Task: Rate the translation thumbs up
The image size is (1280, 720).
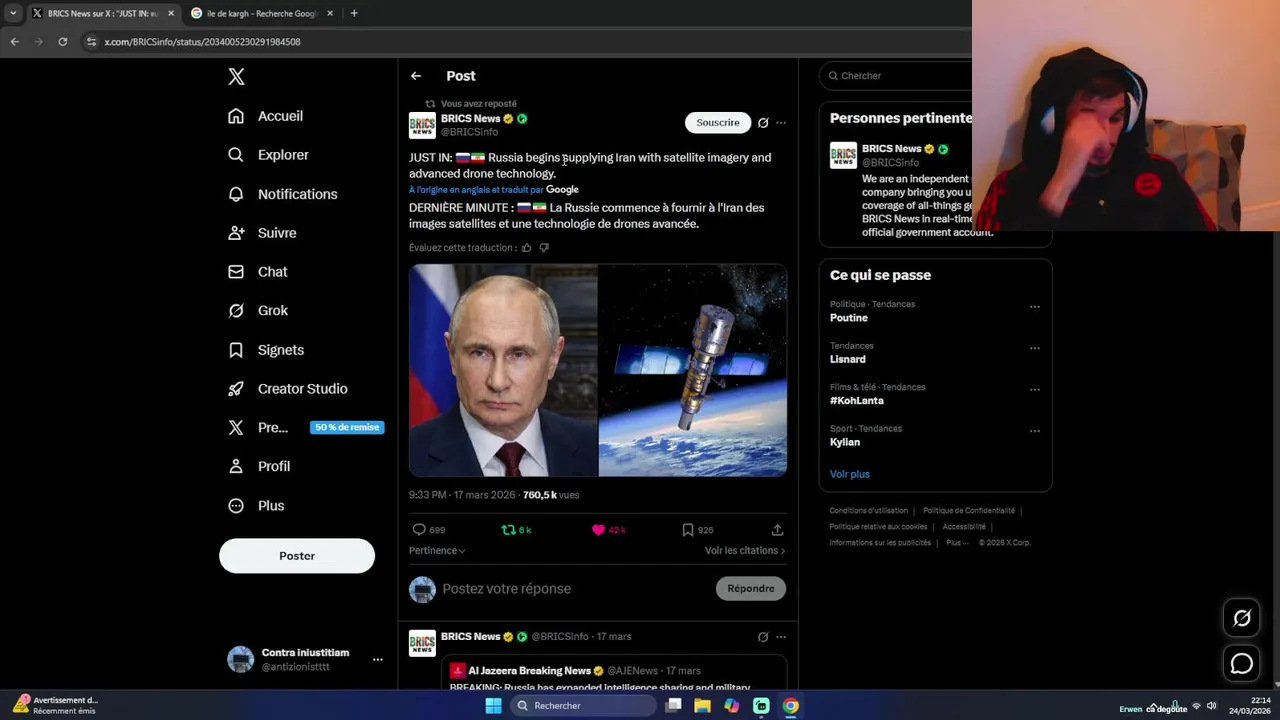Action: [x=527, y=248]
